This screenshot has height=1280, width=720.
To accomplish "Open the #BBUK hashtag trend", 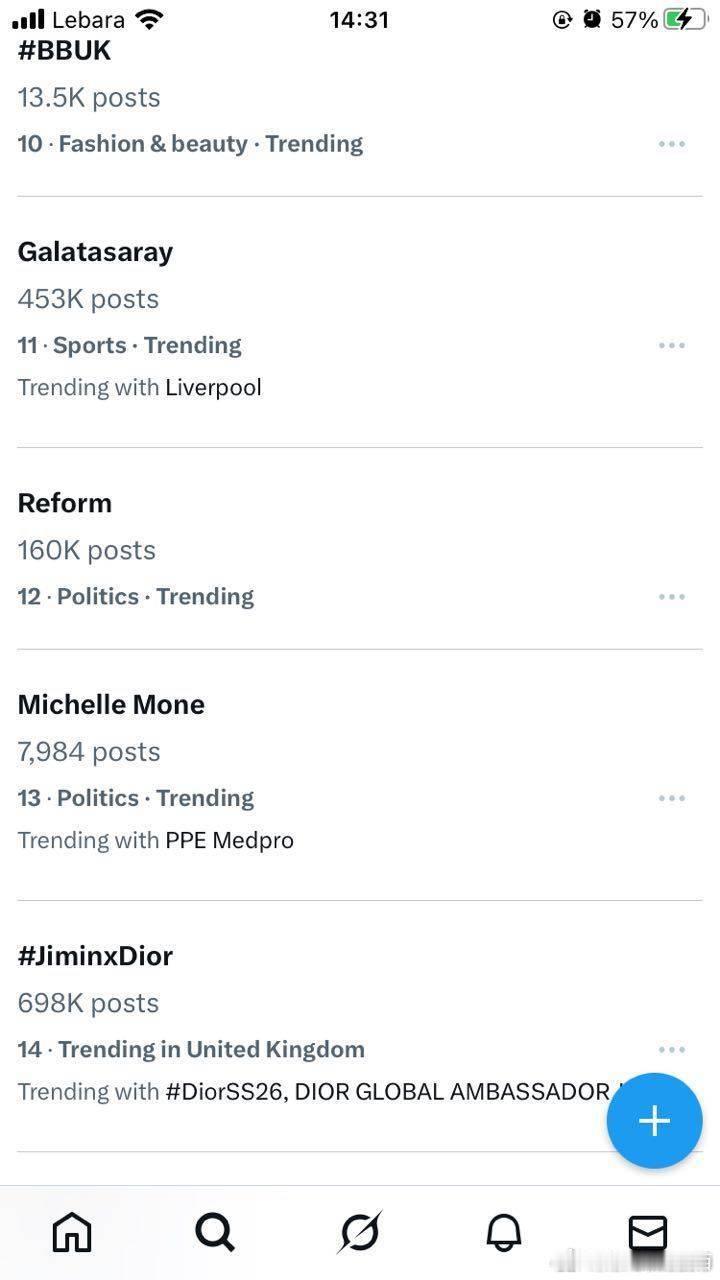I will pyautogui.click(x=64, y=52).
